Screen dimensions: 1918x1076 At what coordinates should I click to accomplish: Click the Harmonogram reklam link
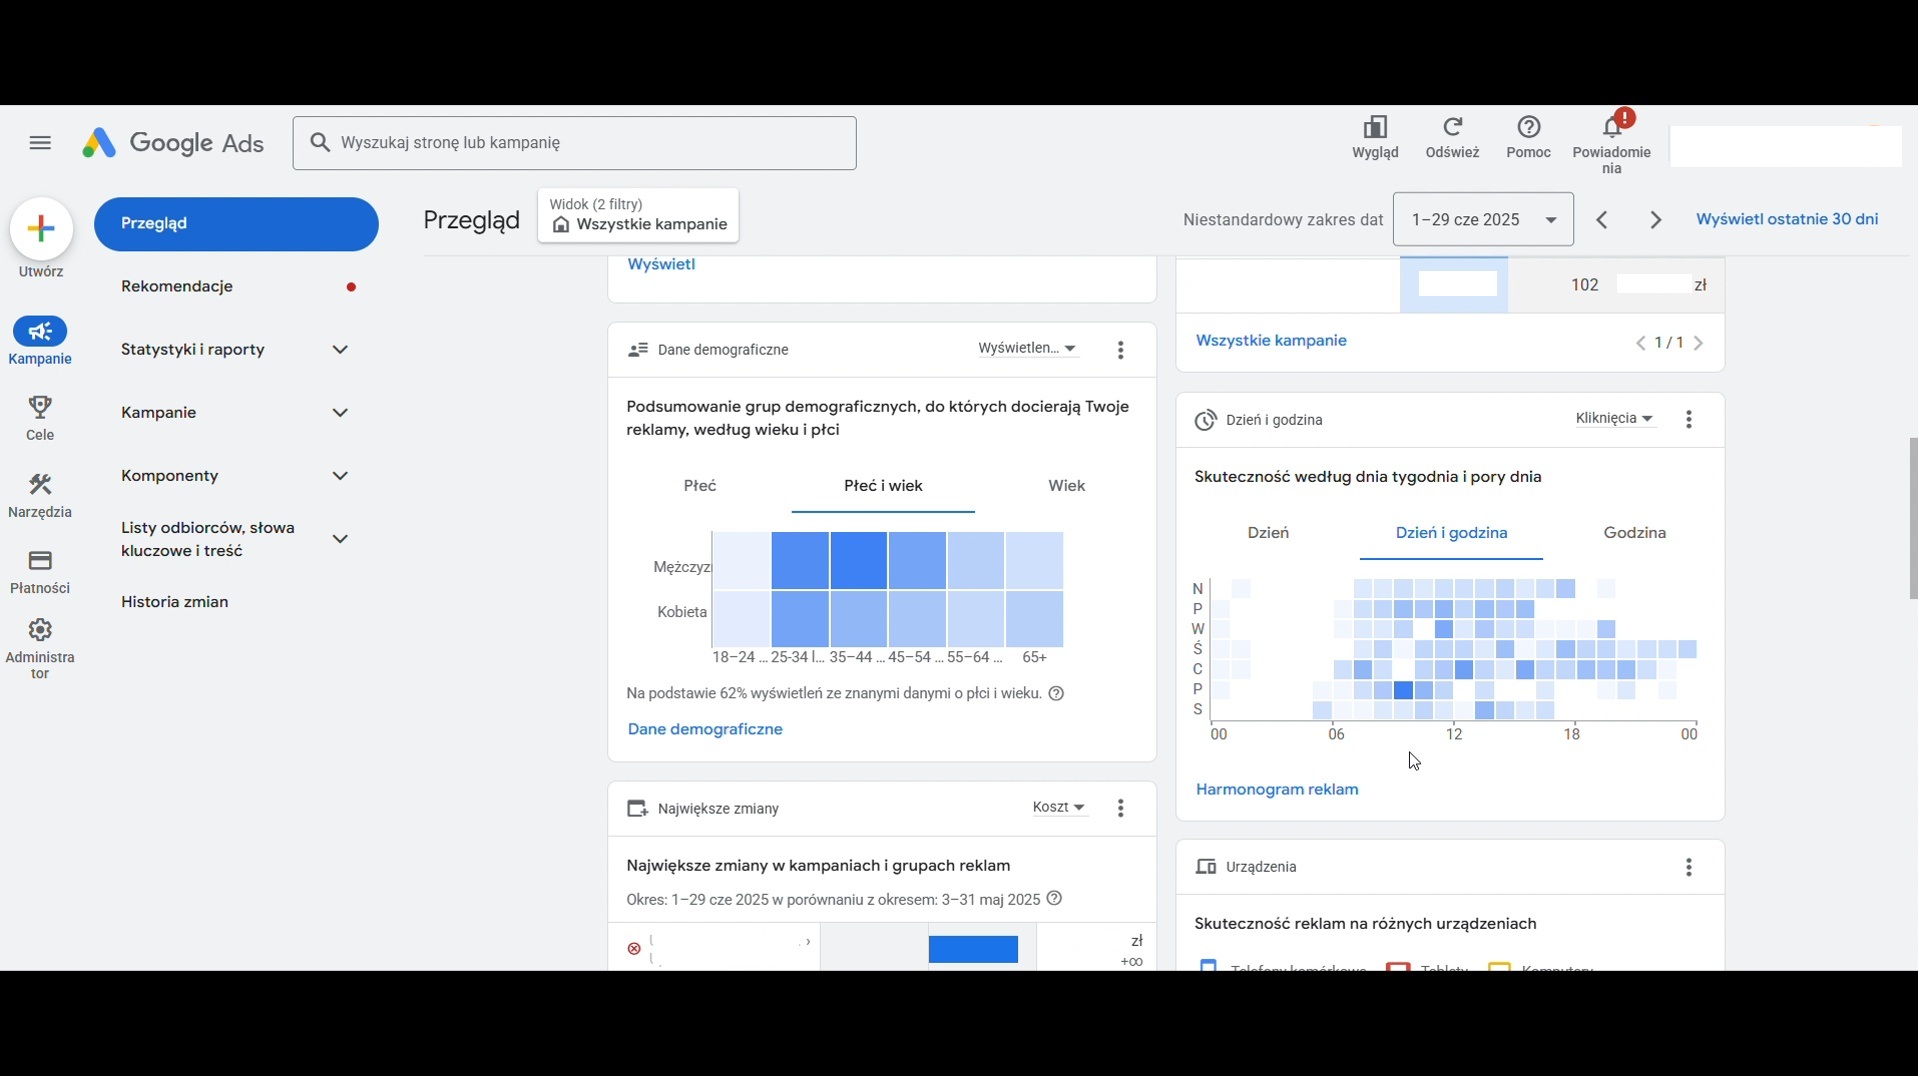pyautogui.click(x=1277, y=790)
